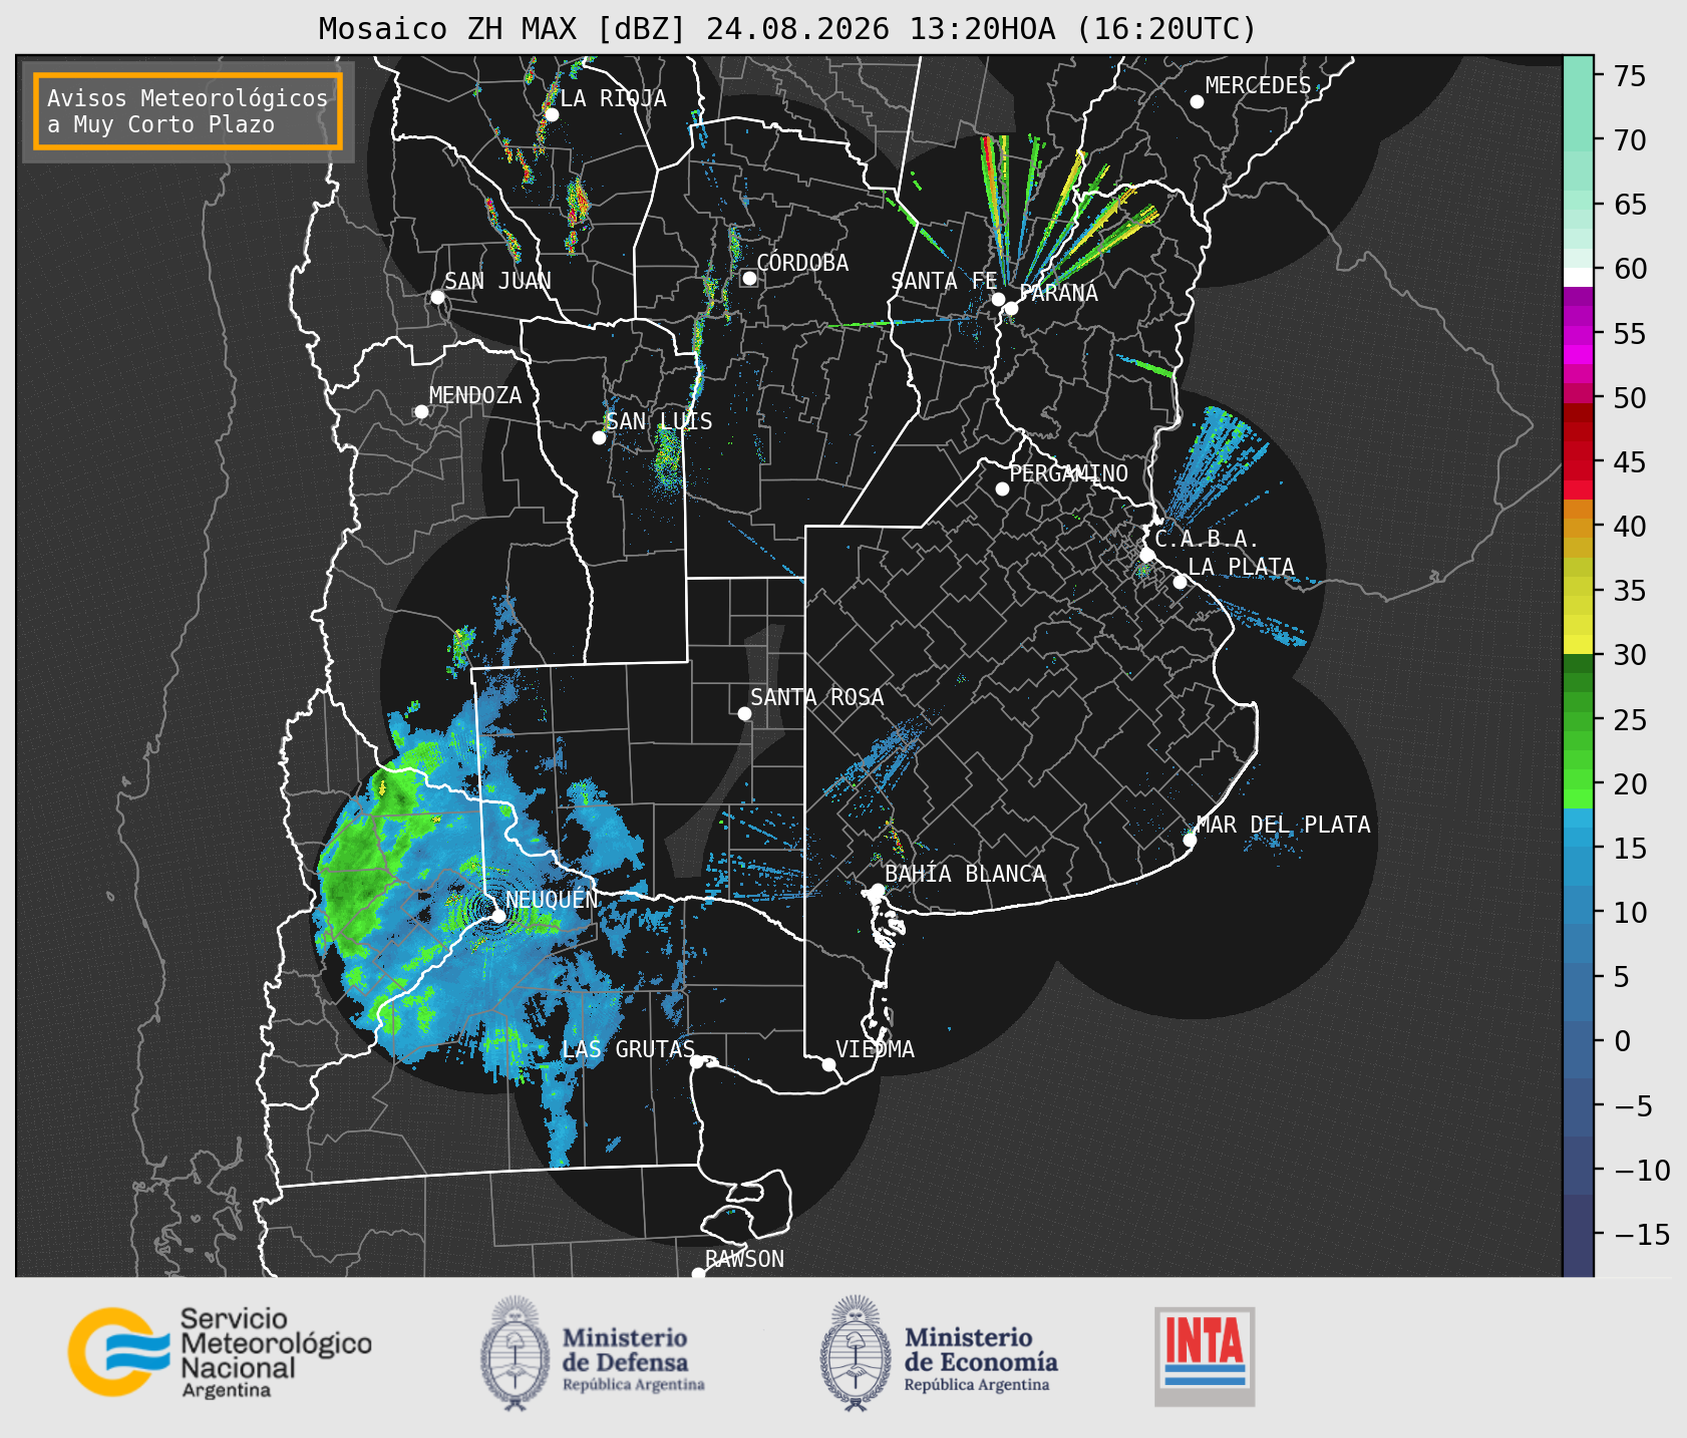Click the Bahía Blanca city marker
Image resolution: width=1687 pixels, height=1438 pixels.
pos(877,890)
